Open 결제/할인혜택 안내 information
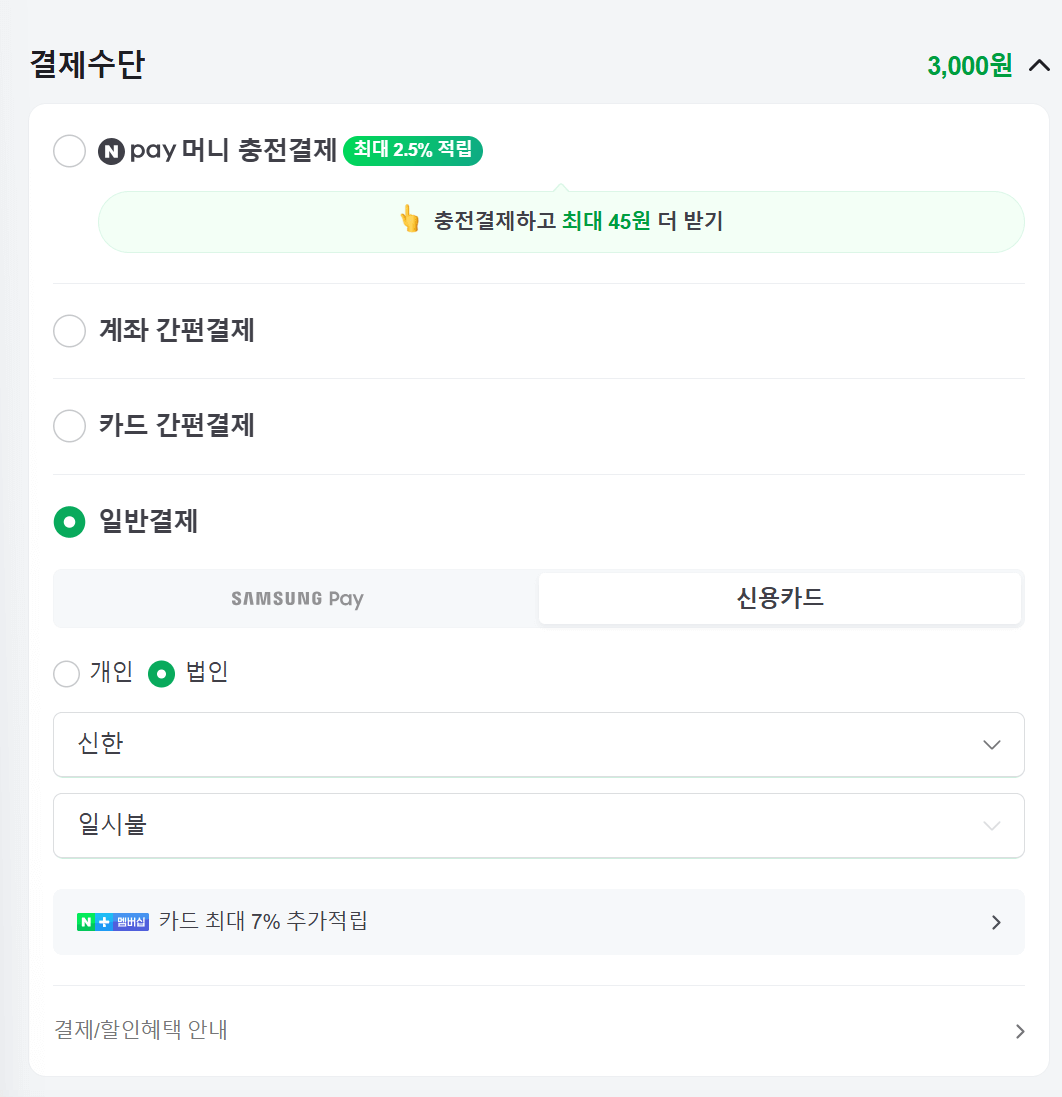This screenshot has height=1097, width=1062. [538, 1031]
